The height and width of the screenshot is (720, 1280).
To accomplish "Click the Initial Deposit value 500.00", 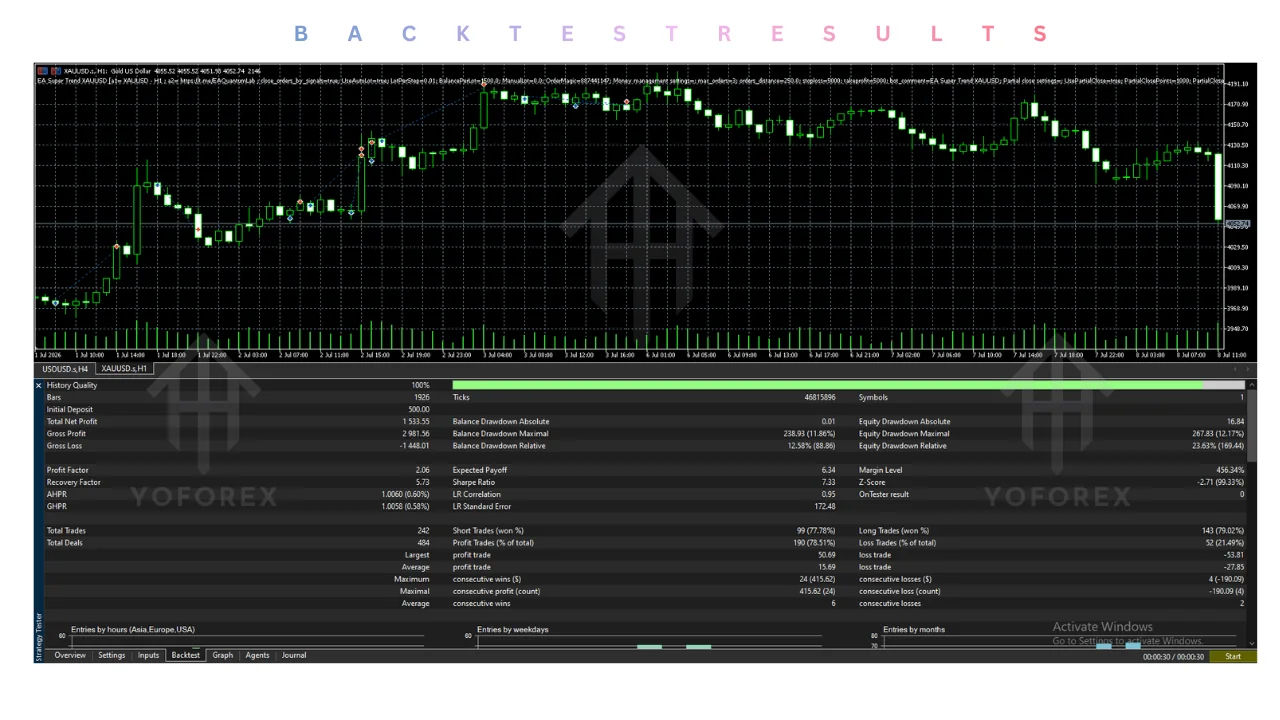I will (418, 410).
